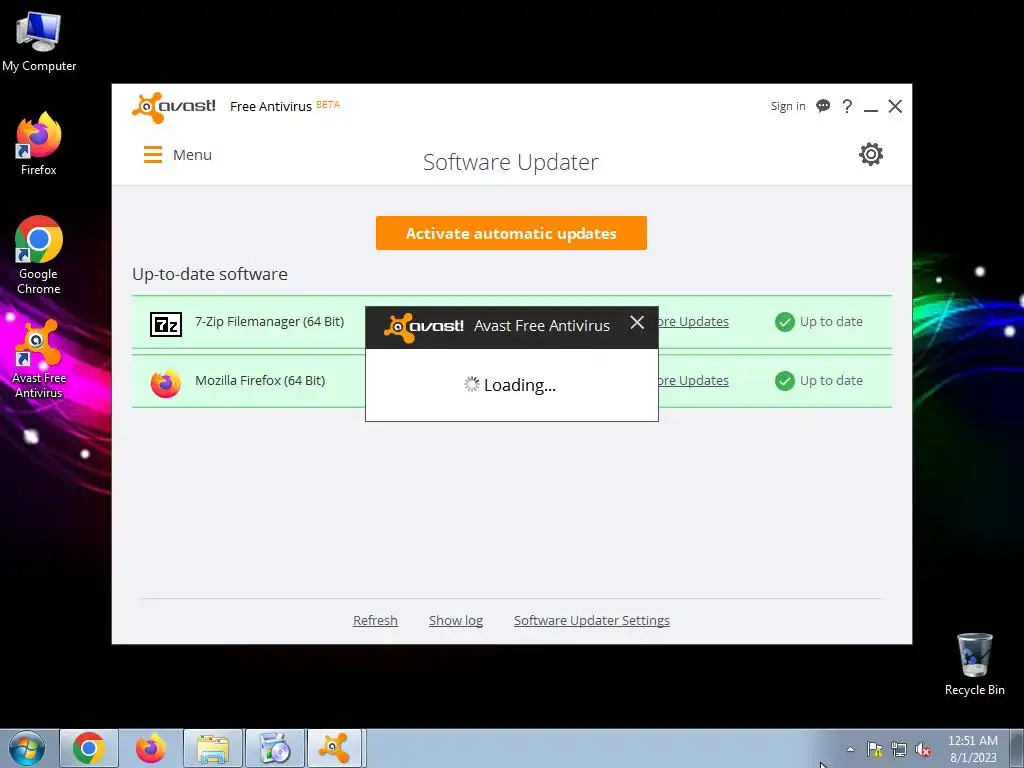Click Avast logo in the Loading popup
This screenshot has height=768, width=1024.
pos(424,327)
